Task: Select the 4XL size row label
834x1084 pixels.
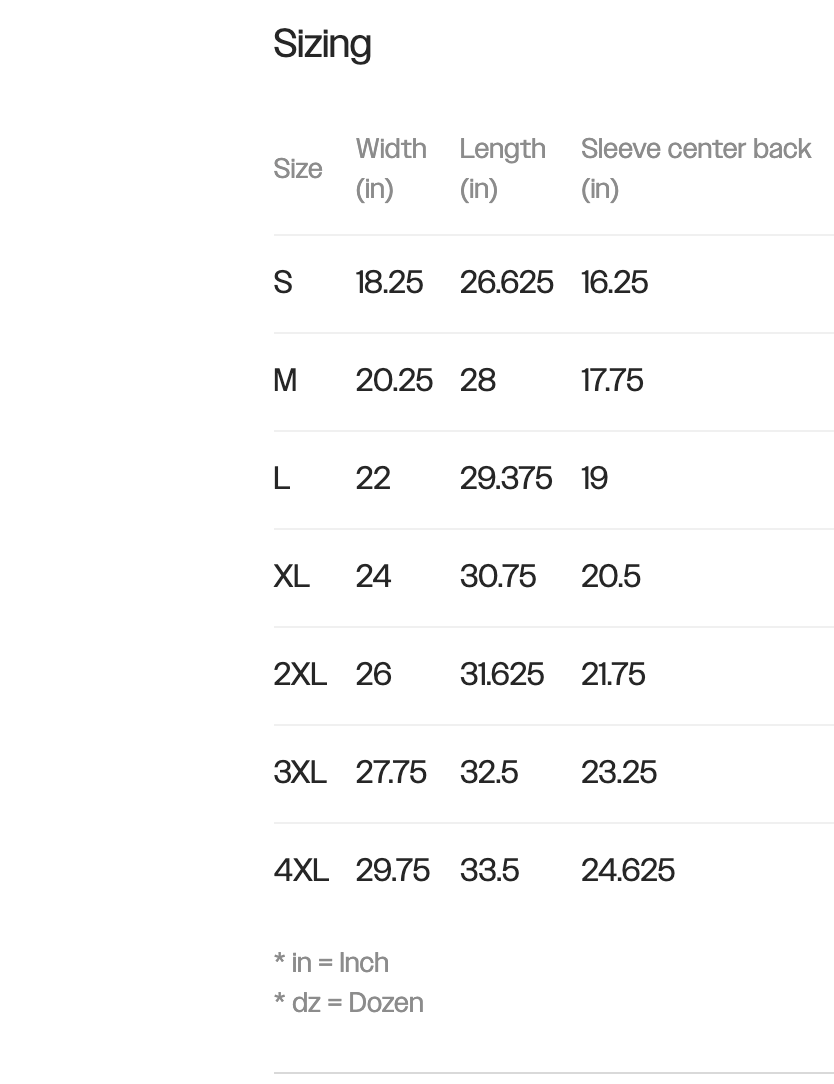Action: point(301,871)
